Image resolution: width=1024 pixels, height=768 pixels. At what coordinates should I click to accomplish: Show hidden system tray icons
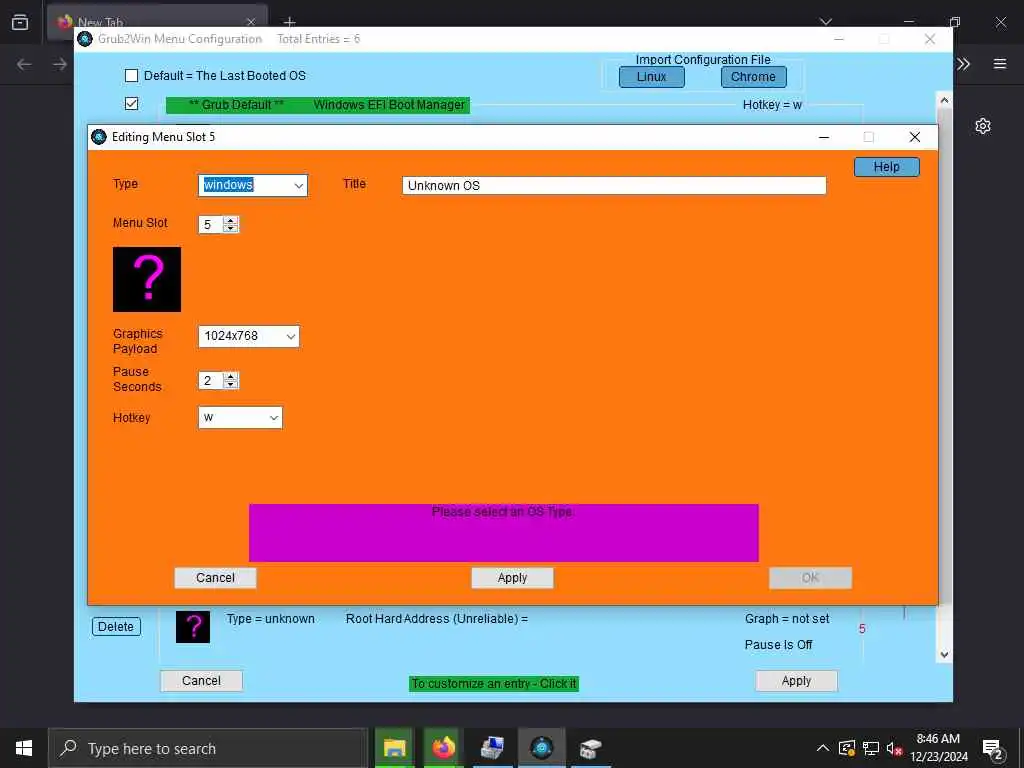point(823,748)
